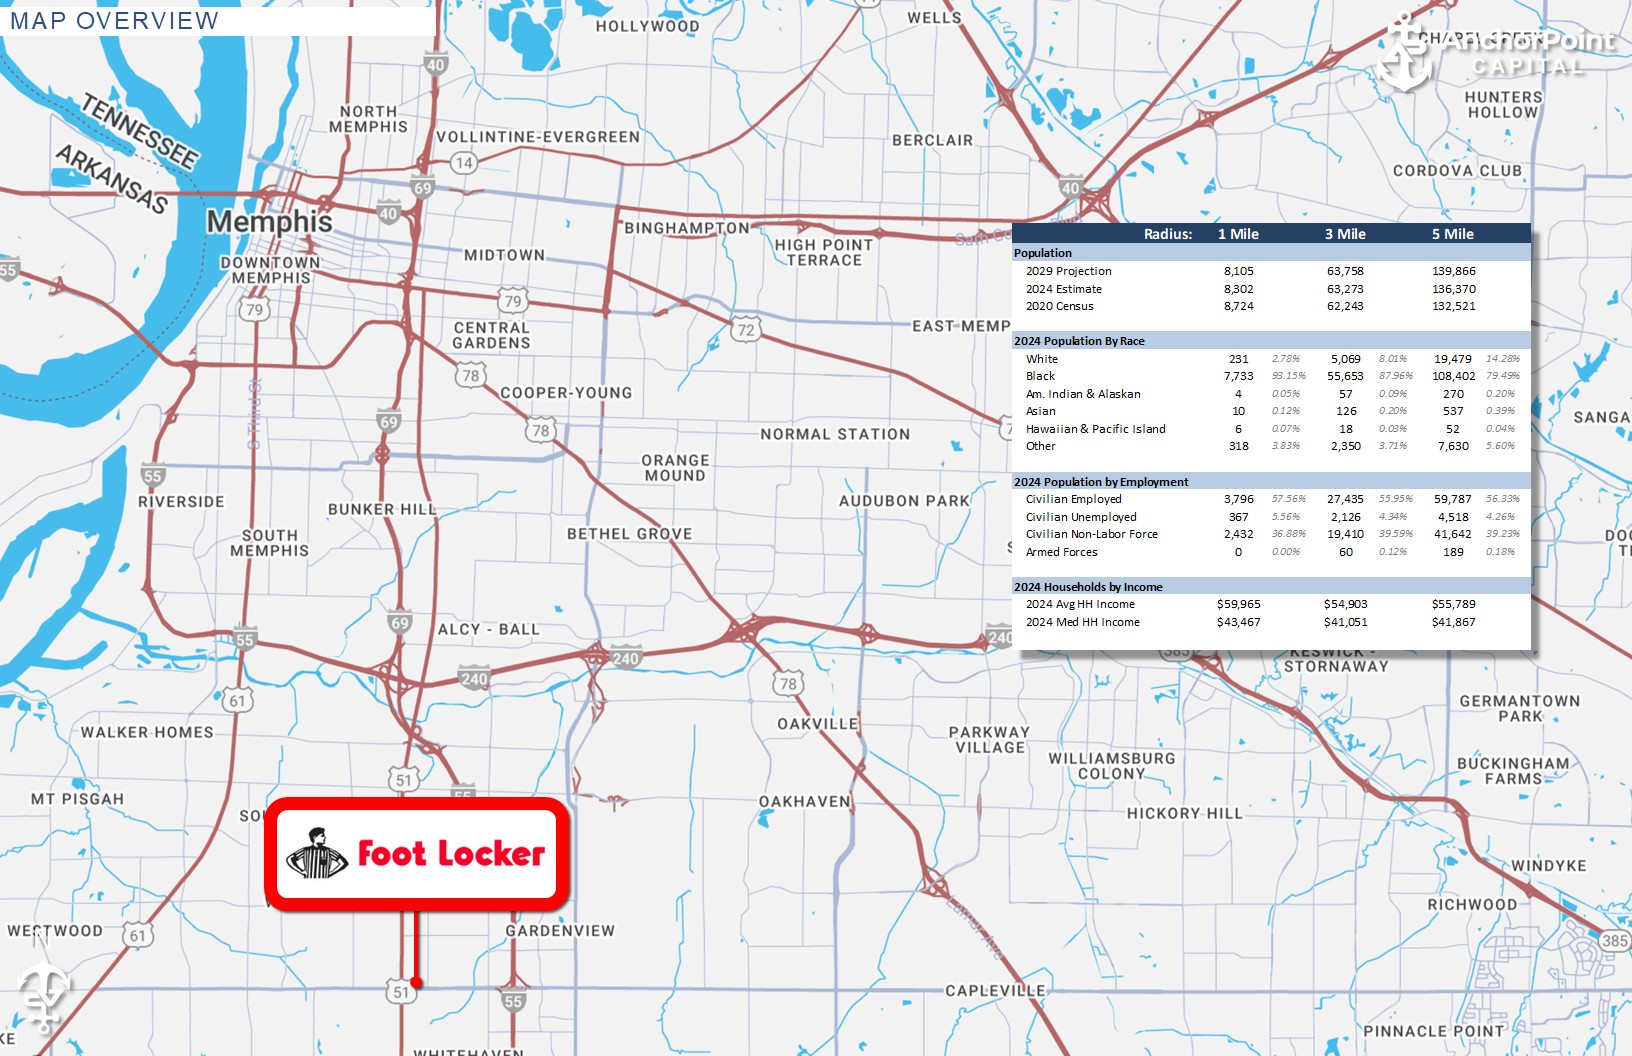Click the Parkway Village label
The height and width of the screenshot is (1056, 1632).
pyautogui.click(x=989, y=740)
